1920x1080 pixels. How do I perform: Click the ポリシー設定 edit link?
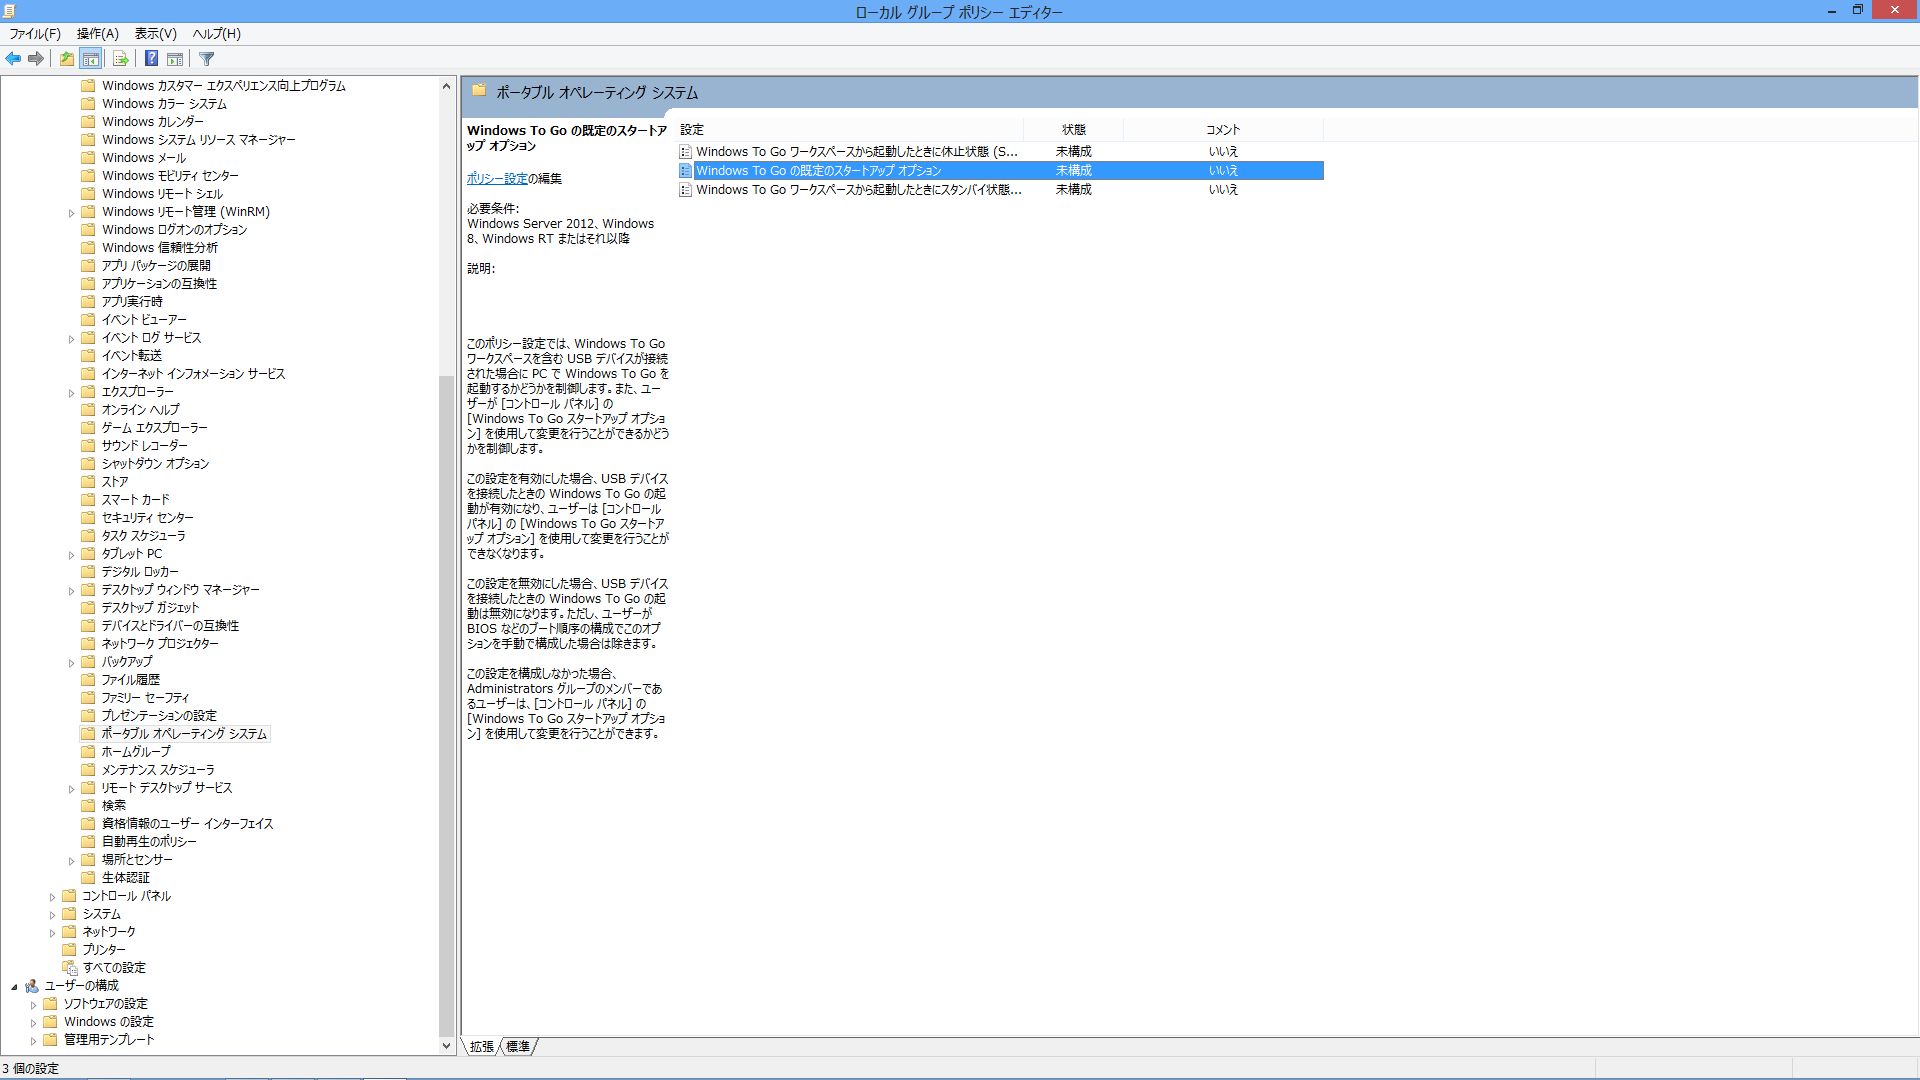pos(496,178)
